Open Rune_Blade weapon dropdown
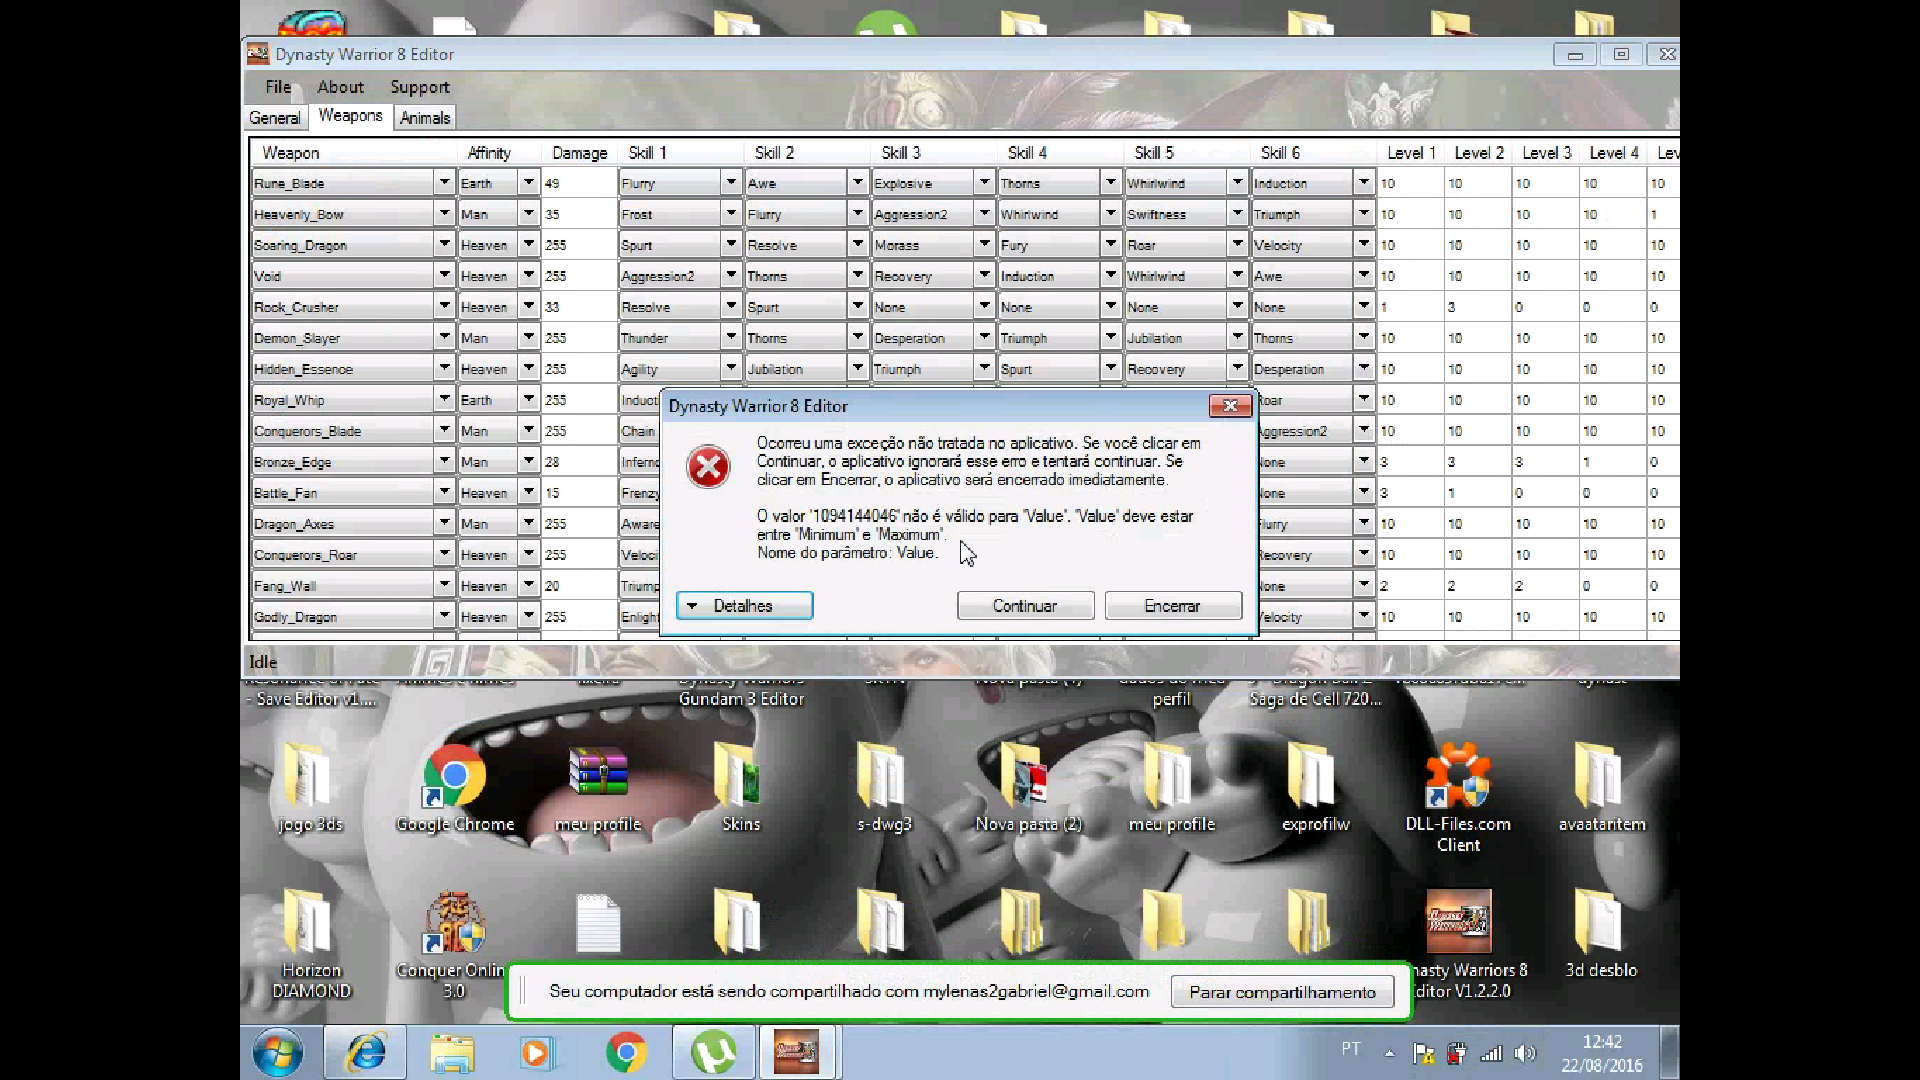The width and height of the screenshot is (1920, 1080). tap(444, 183)
